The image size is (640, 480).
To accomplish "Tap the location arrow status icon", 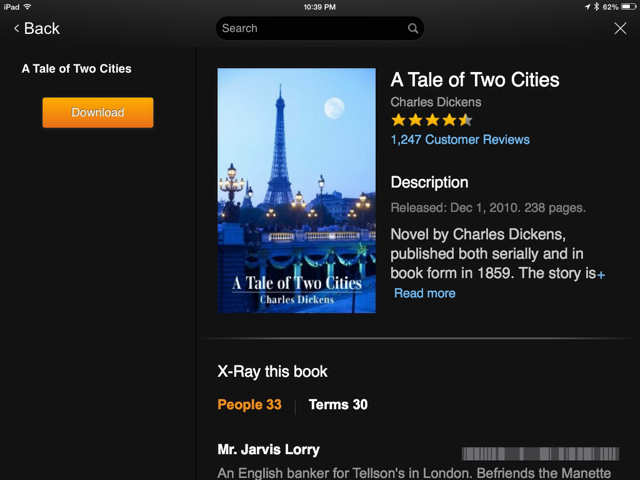I will tap(587, 7).
